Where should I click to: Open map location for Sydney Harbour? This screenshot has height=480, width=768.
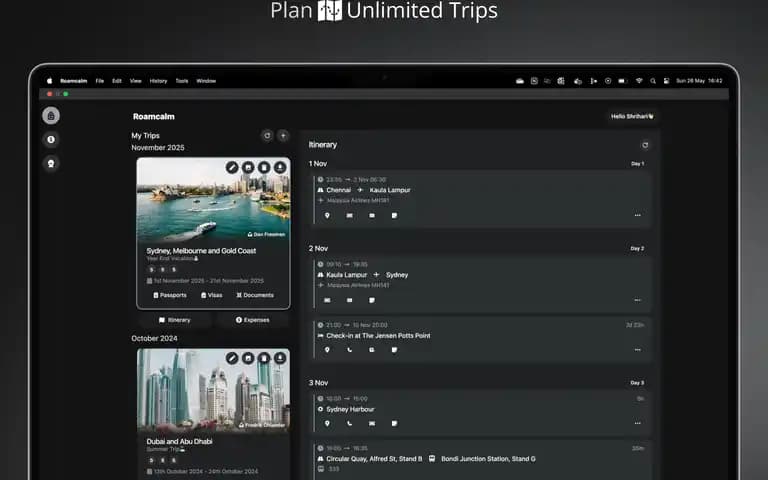click(x=327, y=423)
